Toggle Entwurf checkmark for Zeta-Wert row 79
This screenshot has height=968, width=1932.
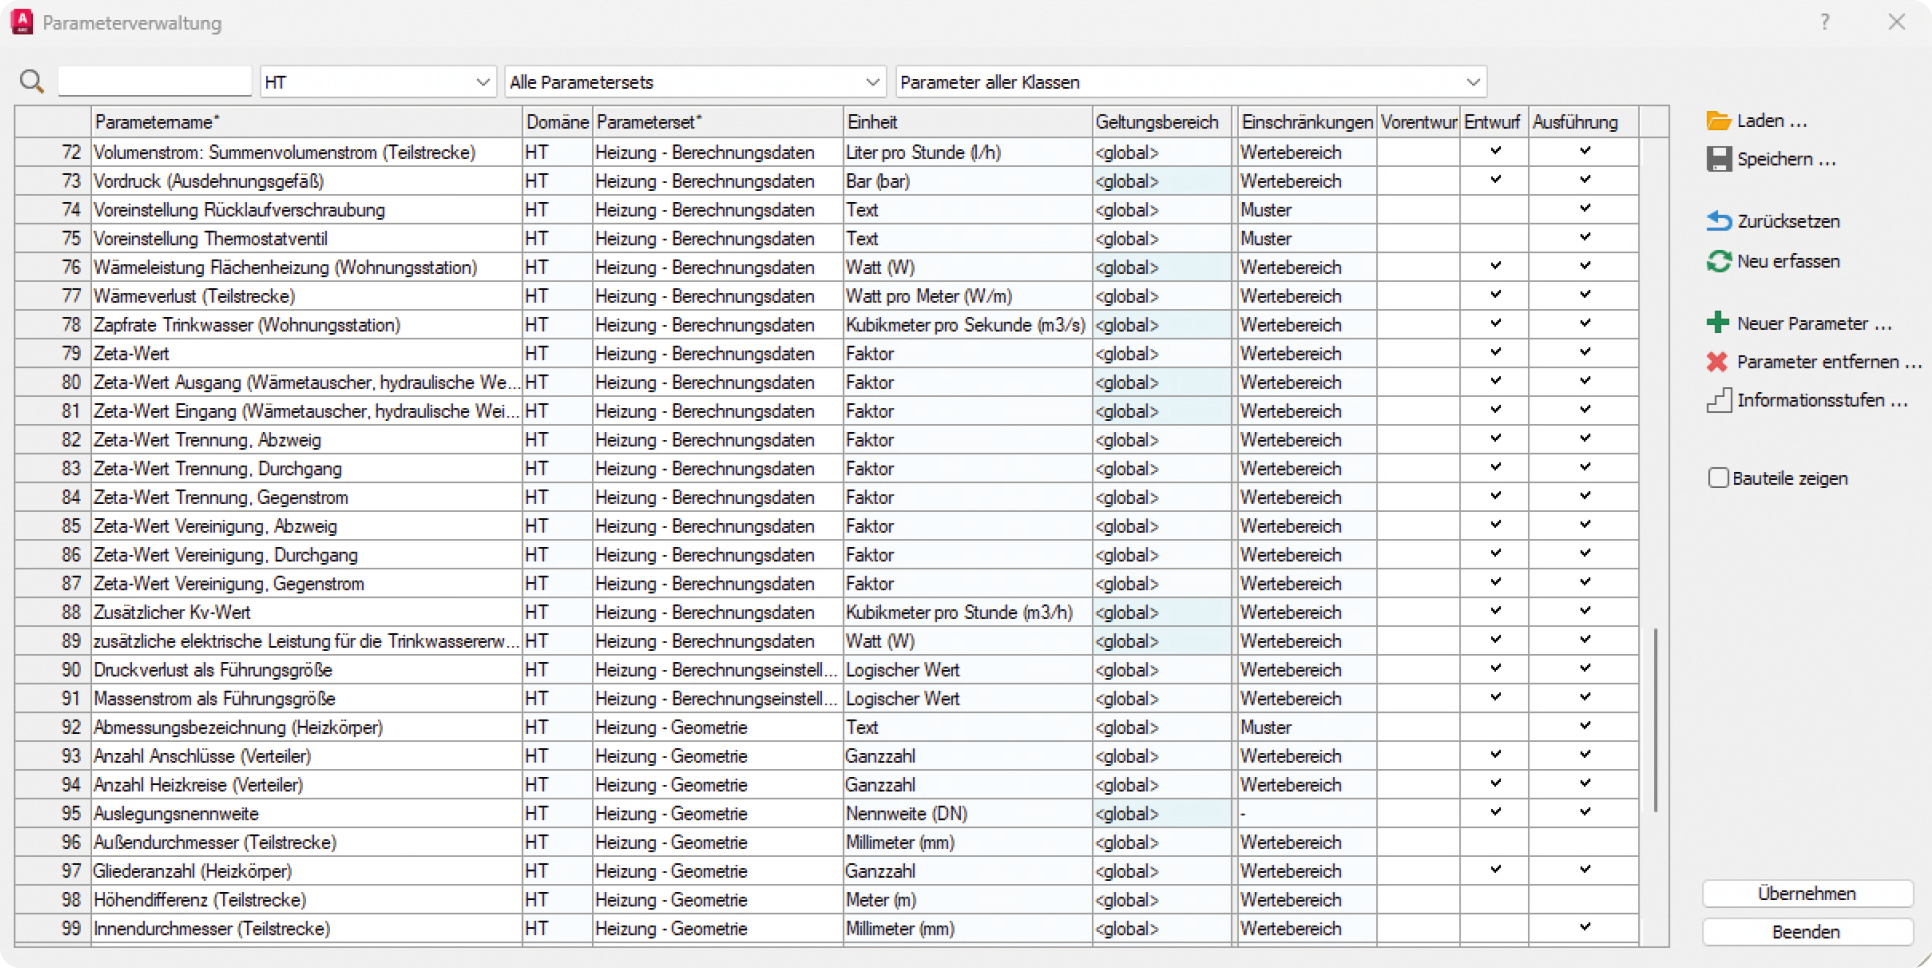coord(1495,353)
